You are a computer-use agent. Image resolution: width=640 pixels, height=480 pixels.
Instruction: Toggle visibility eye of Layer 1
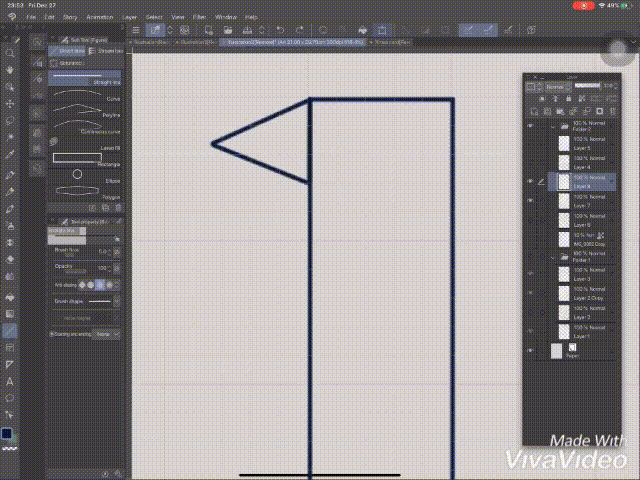(530, 331)
